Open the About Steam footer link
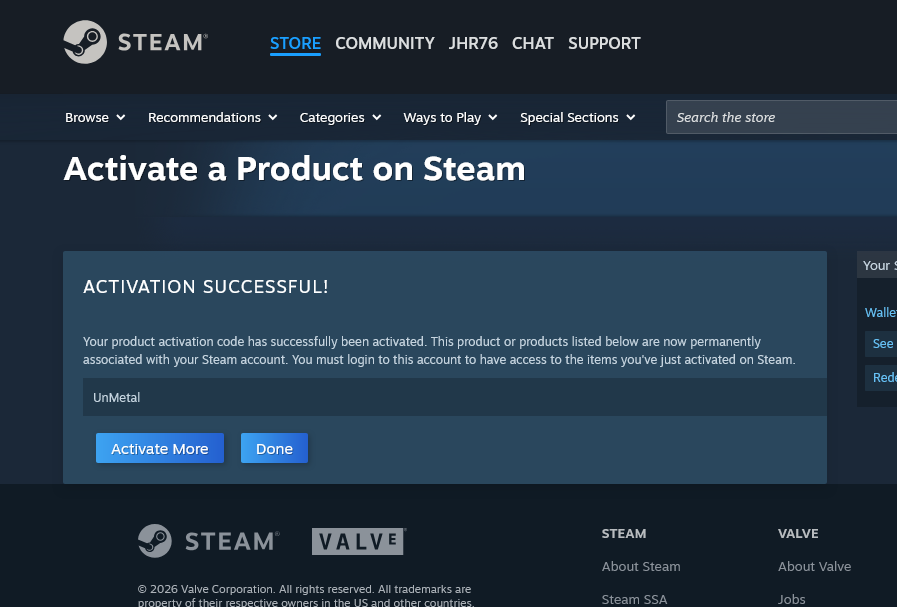This screenshot has height=607, width=897. tap(641, 566)
